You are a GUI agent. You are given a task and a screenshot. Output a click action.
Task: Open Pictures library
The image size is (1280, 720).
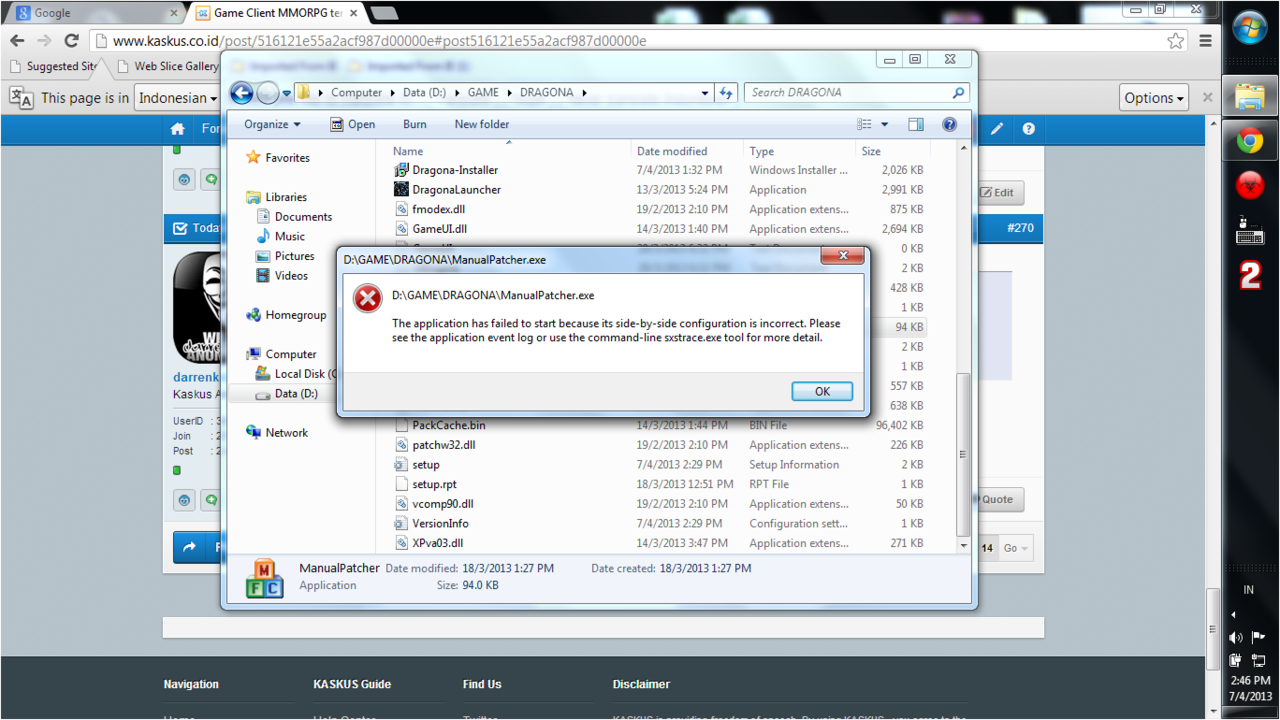tap(294, 256)
